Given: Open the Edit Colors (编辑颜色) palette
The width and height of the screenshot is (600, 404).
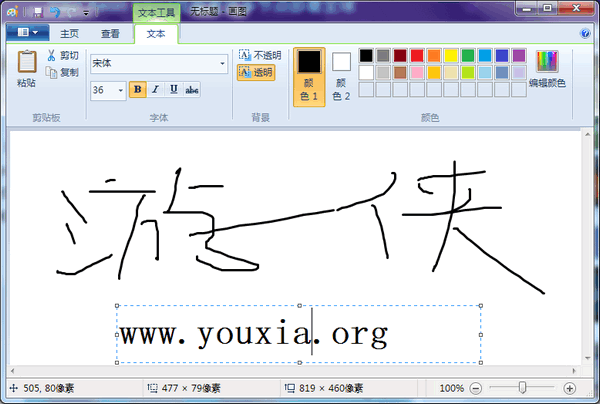Looking at the screenshot, I should pyautogui.click(x=547, y=70).
